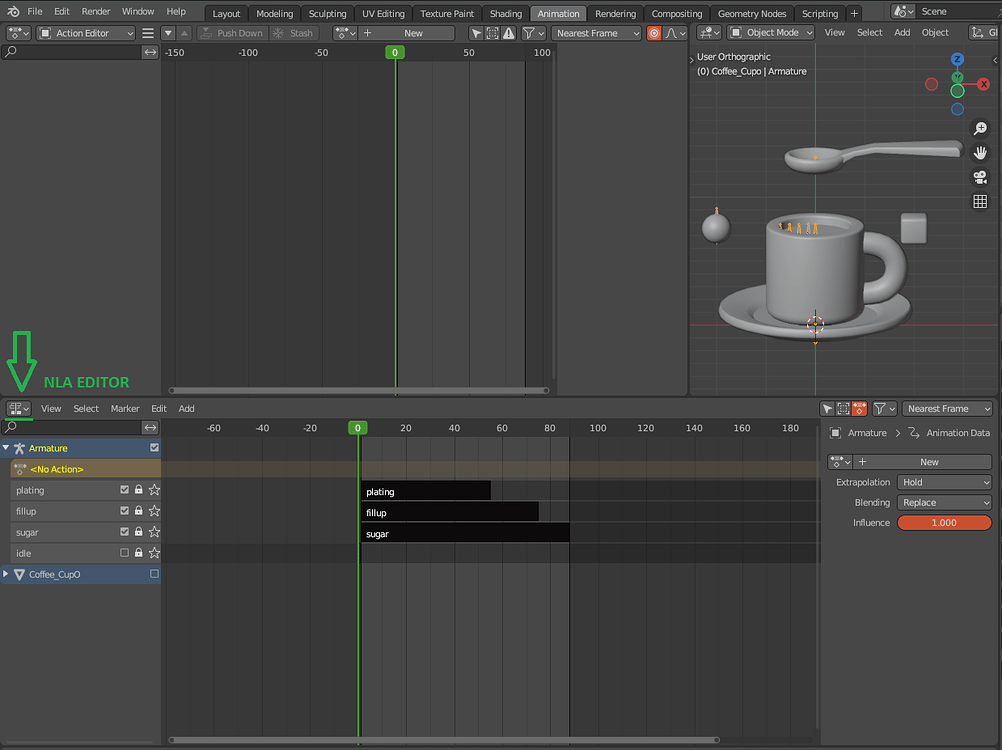This screenshot has height=750, width=1002.
Task: Click the orange Influence slider
Action: (x=944, y=522)
